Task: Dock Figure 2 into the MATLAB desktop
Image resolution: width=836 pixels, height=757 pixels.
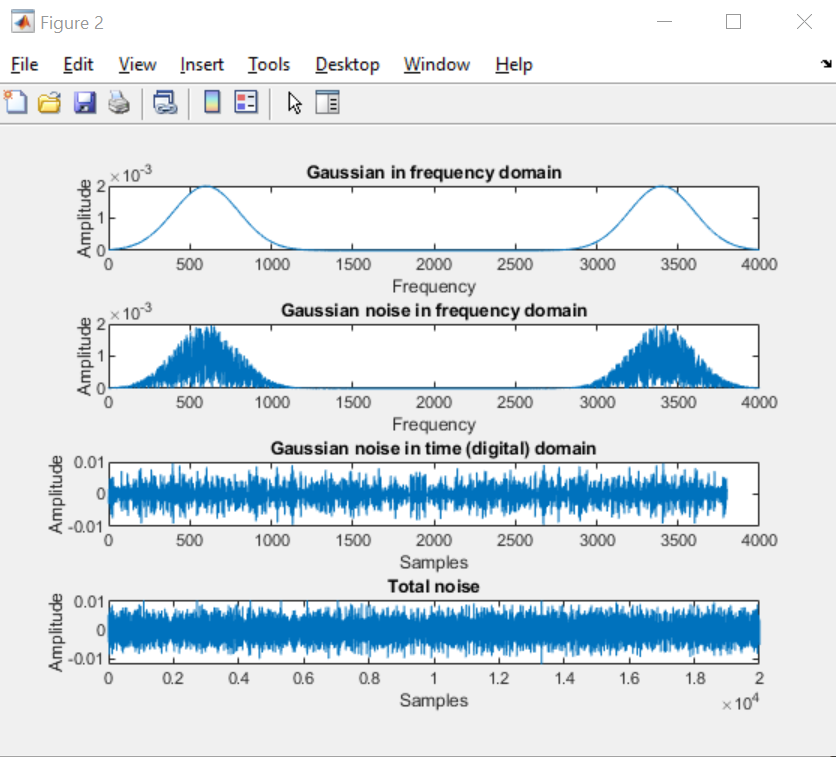Action: tap(828, 64)
